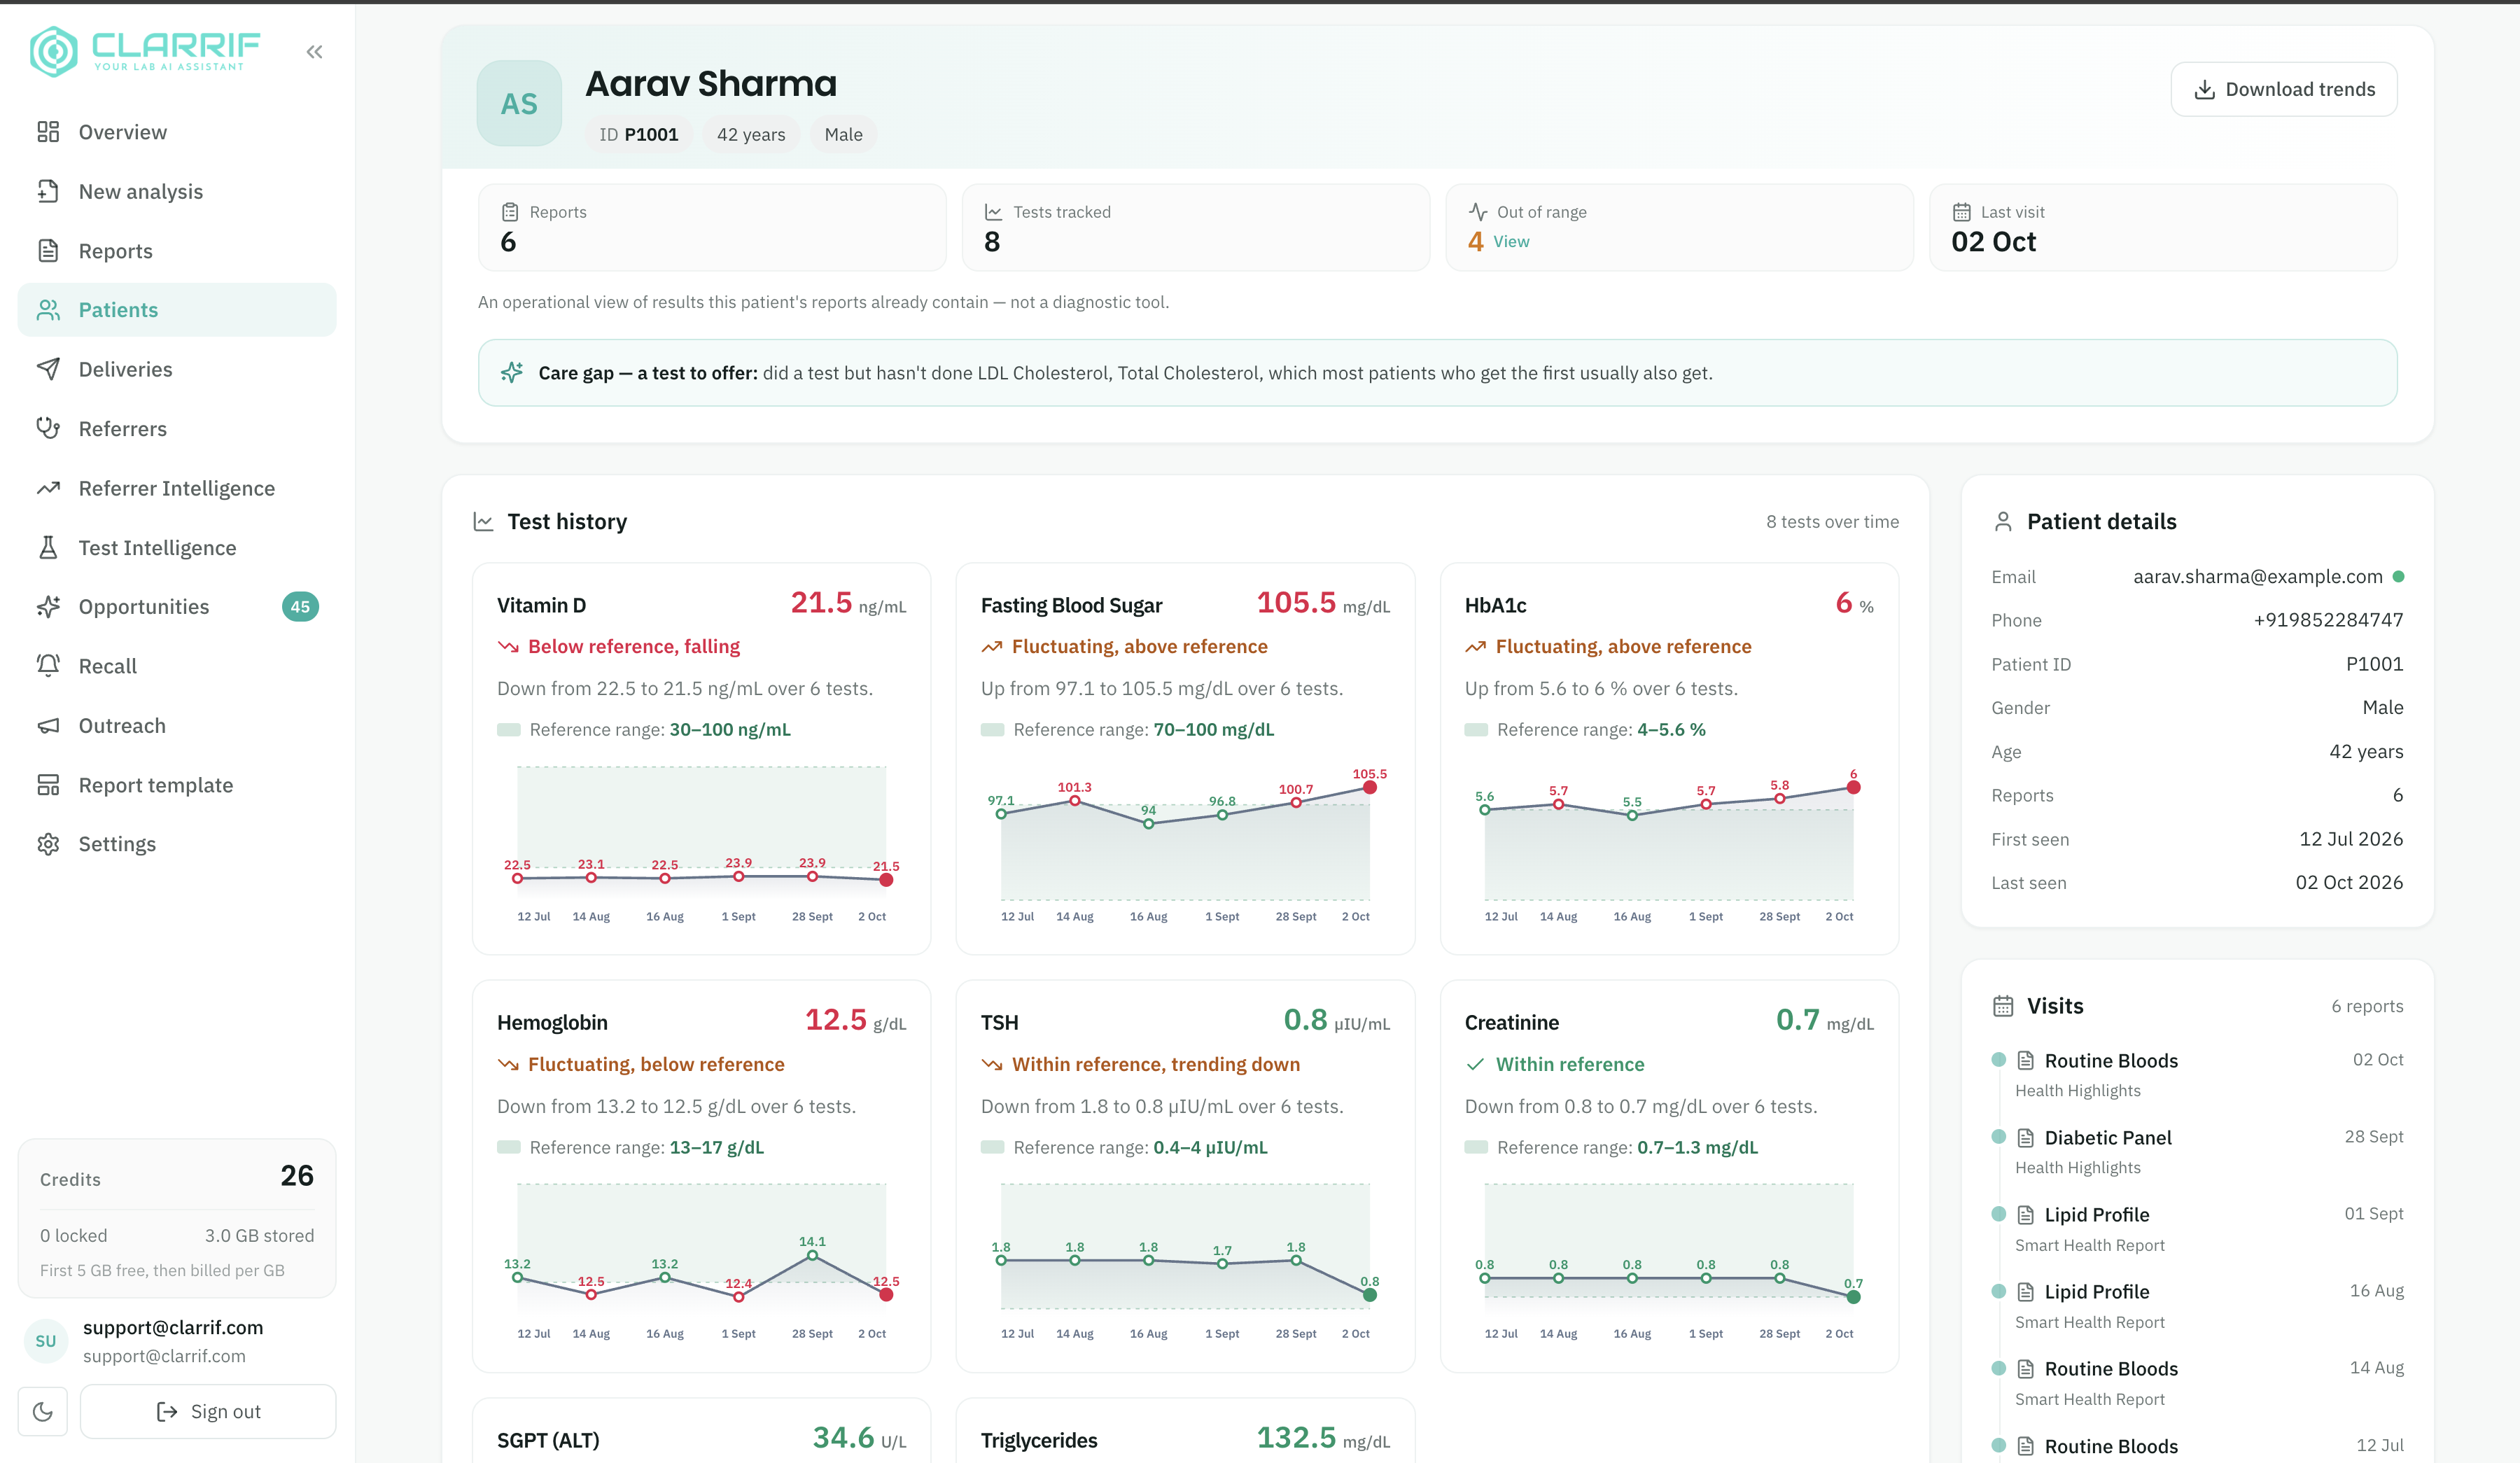Screen dimensions: 2520x1463
Task: Click the Outreach megaphone icon
Action: [48, 725]
